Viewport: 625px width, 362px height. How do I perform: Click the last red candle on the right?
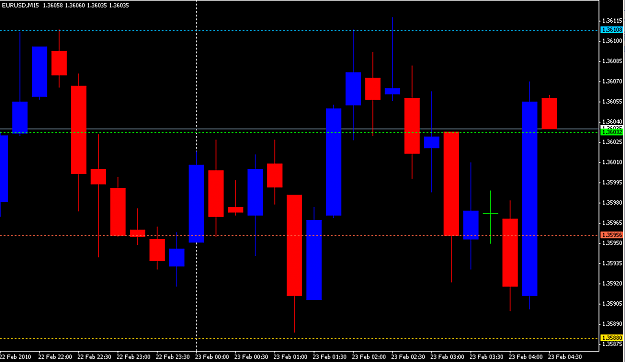coord(549,113)
